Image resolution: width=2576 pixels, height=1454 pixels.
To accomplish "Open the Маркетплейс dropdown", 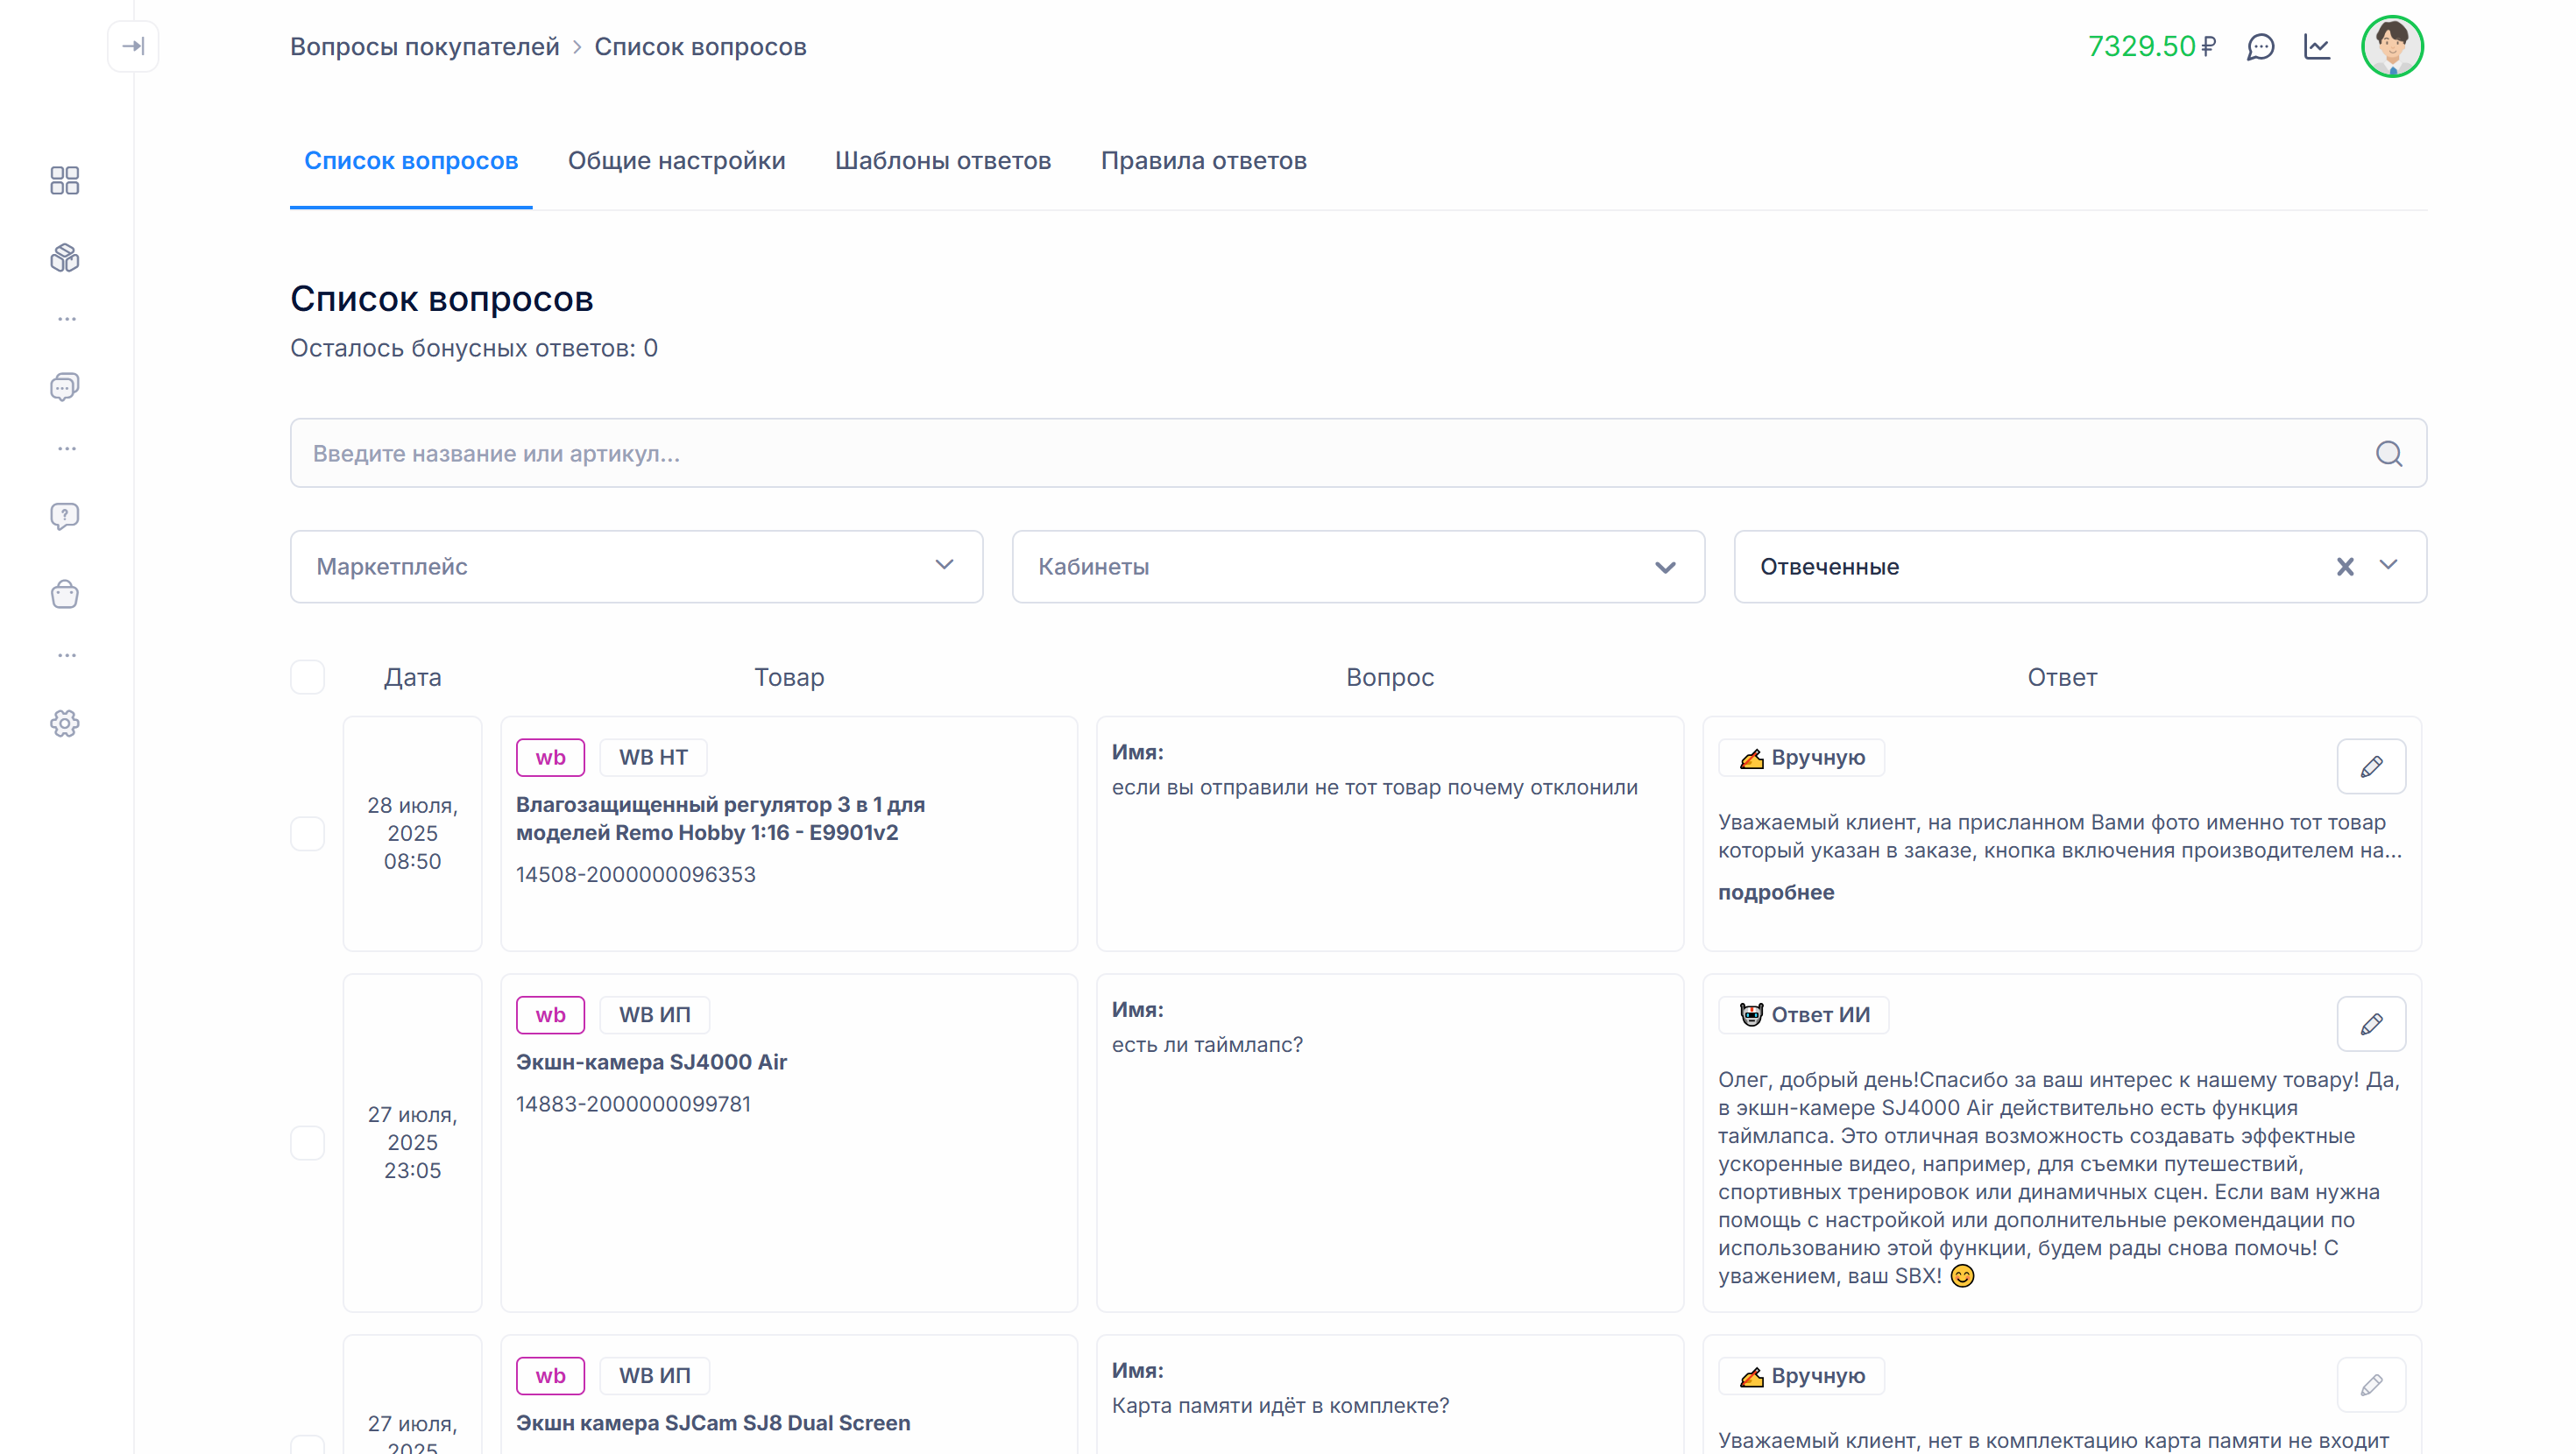I will (636, 566).
